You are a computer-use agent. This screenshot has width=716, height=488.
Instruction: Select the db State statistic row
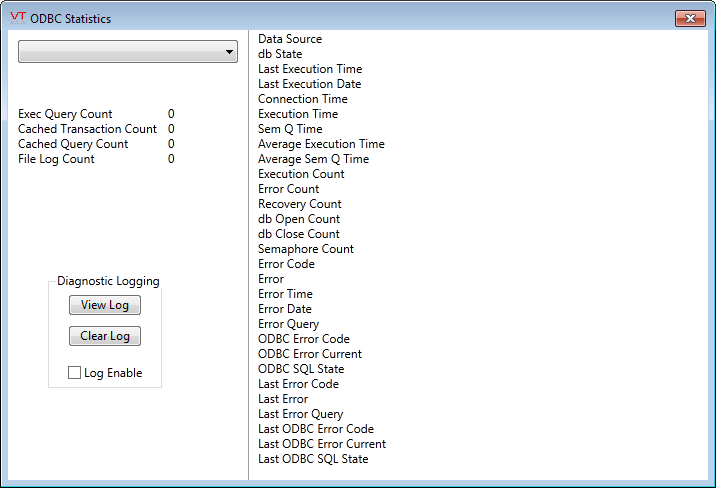point(280,54)
